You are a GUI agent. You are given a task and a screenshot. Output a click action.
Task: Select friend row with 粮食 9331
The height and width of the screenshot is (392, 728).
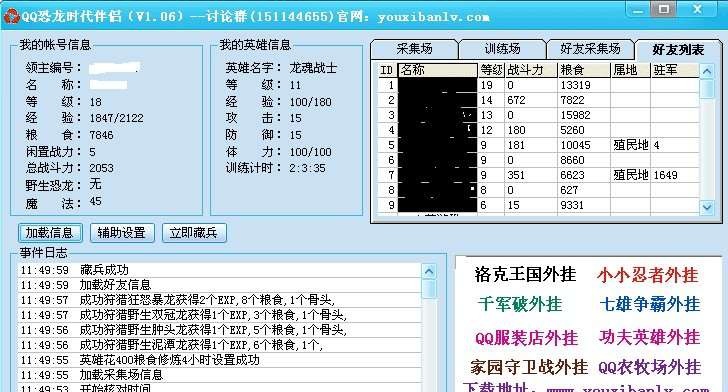click(x=539, y=205)
